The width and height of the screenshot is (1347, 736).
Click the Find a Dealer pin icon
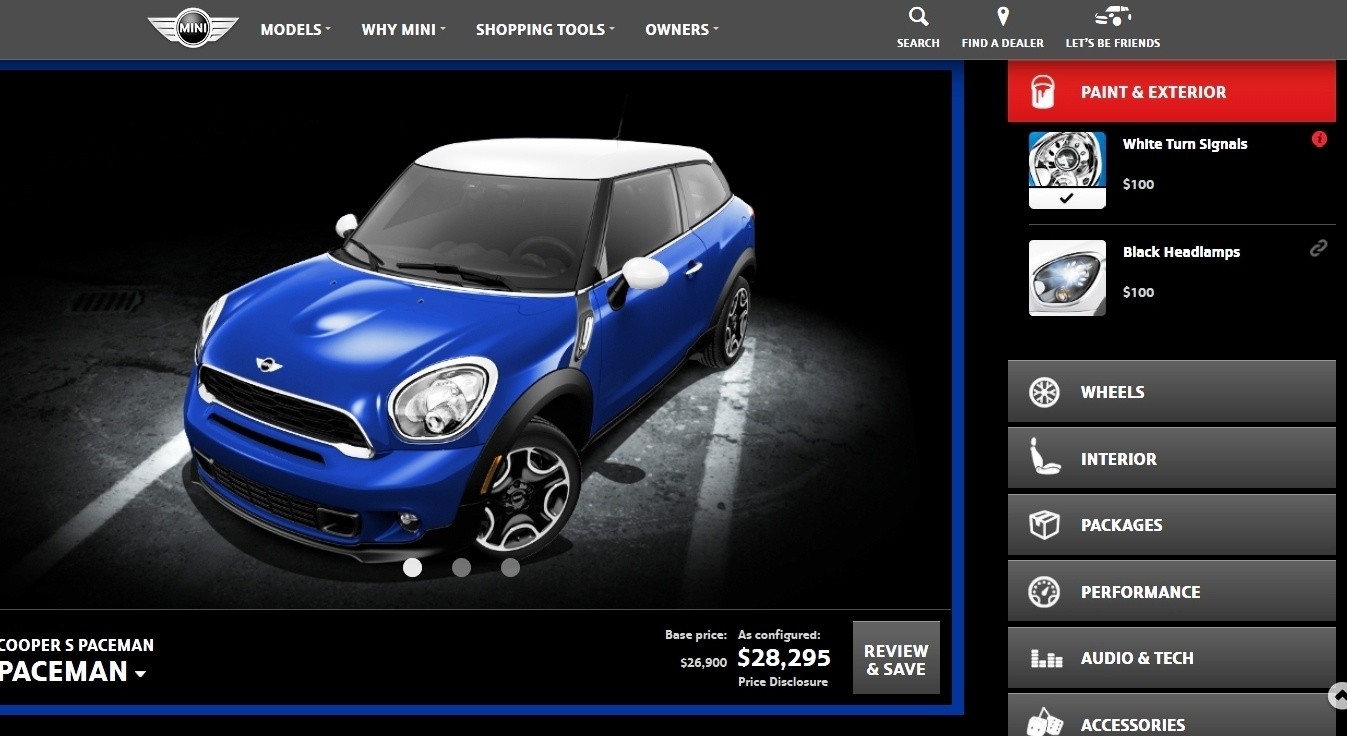click(1003, 16)
